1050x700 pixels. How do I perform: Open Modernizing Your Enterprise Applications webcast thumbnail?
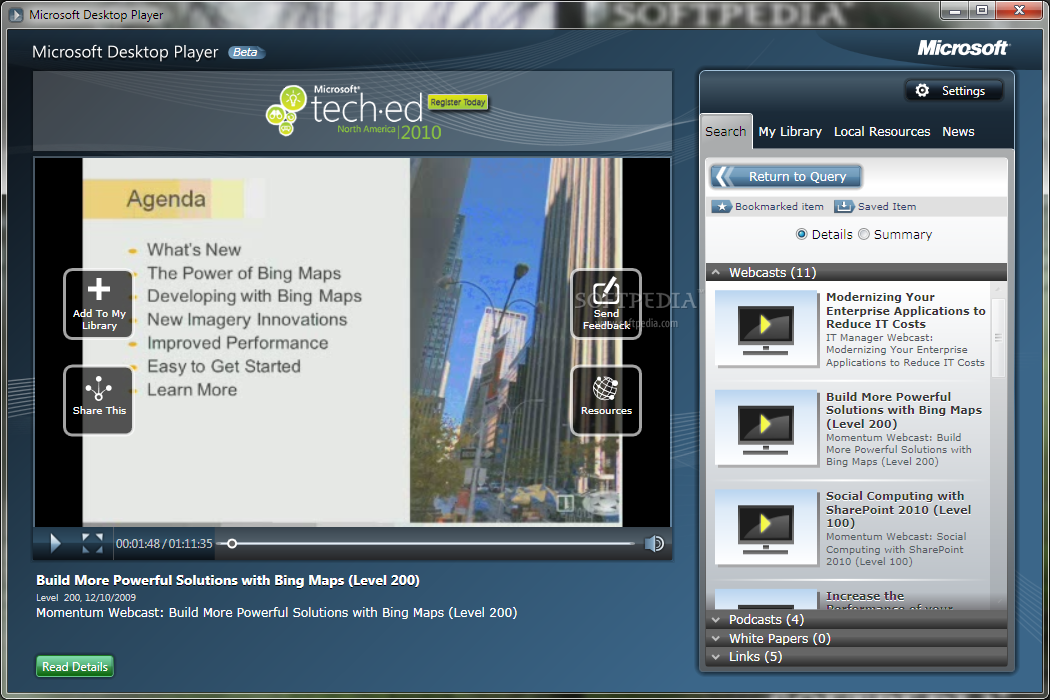766,328
